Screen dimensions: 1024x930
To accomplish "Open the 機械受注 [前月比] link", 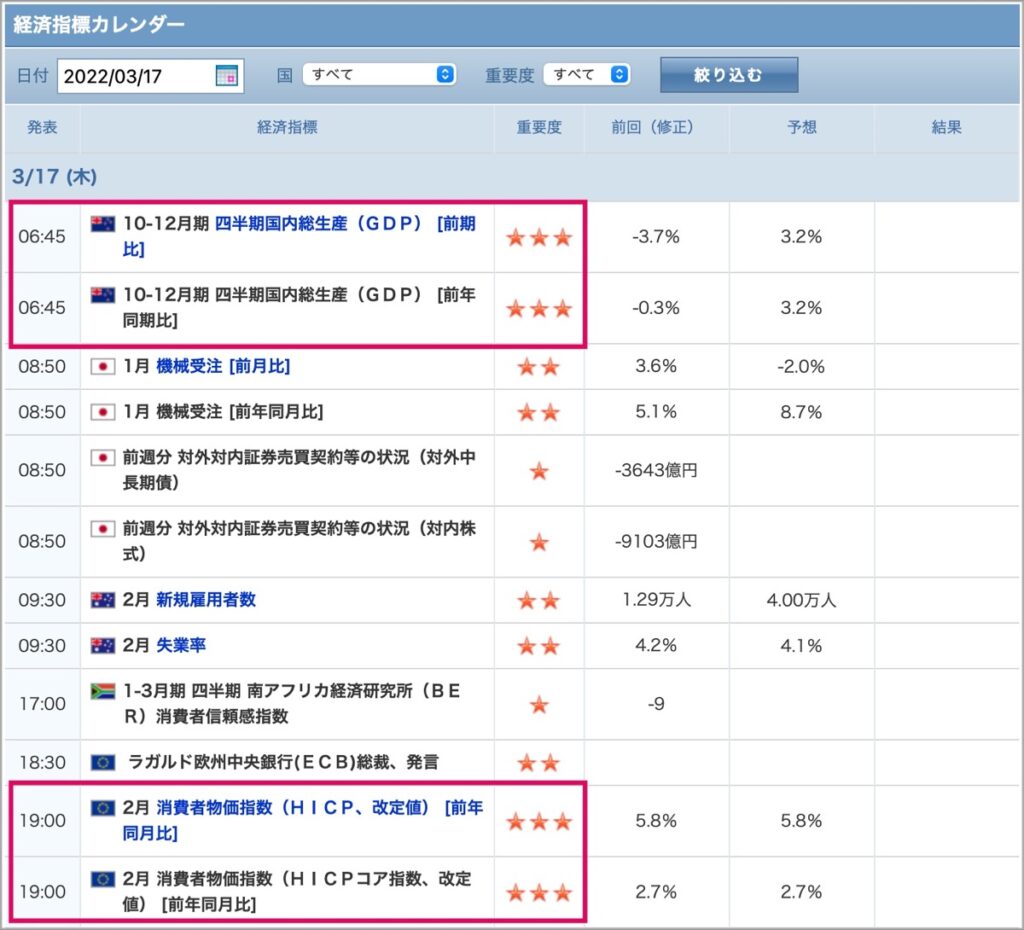I will (x=223, y=366).
